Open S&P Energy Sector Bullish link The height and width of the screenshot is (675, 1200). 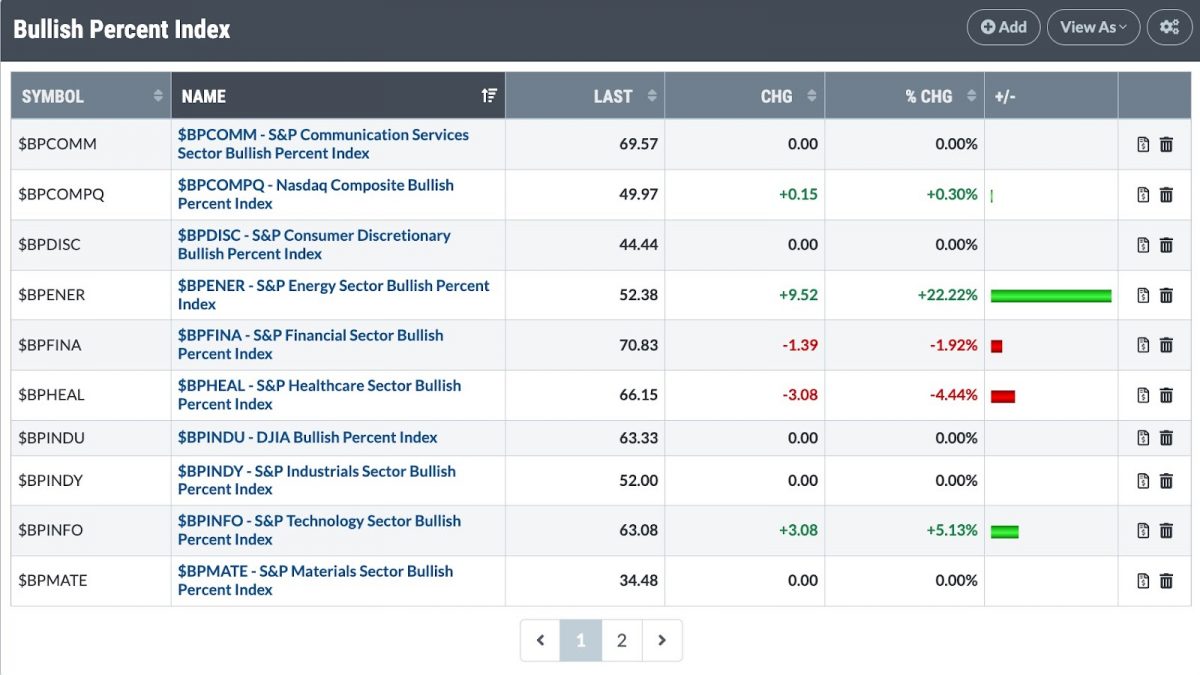click(334, 294)
